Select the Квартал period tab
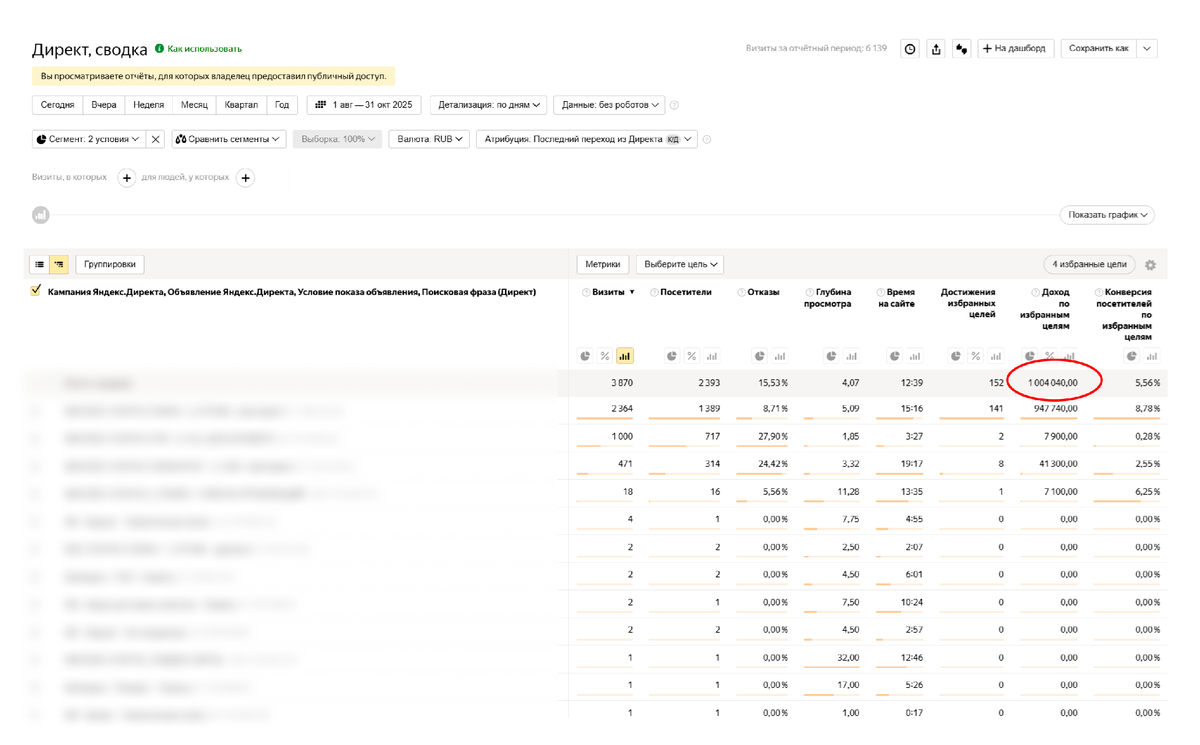Screen dimensions: 1200x745 click(x=241, y=104)
